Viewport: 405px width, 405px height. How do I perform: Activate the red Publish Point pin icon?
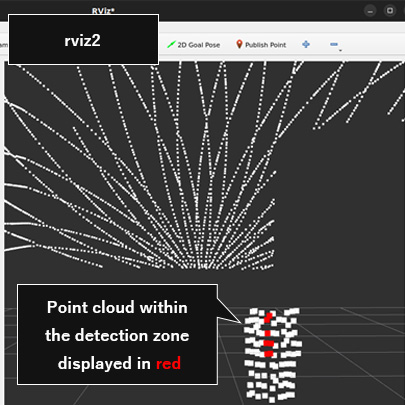tap(239, 44)
